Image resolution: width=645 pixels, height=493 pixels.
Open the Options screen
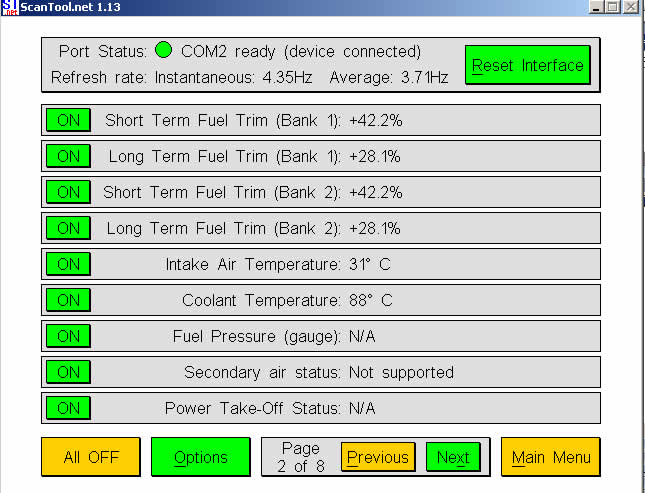point(200,457)
